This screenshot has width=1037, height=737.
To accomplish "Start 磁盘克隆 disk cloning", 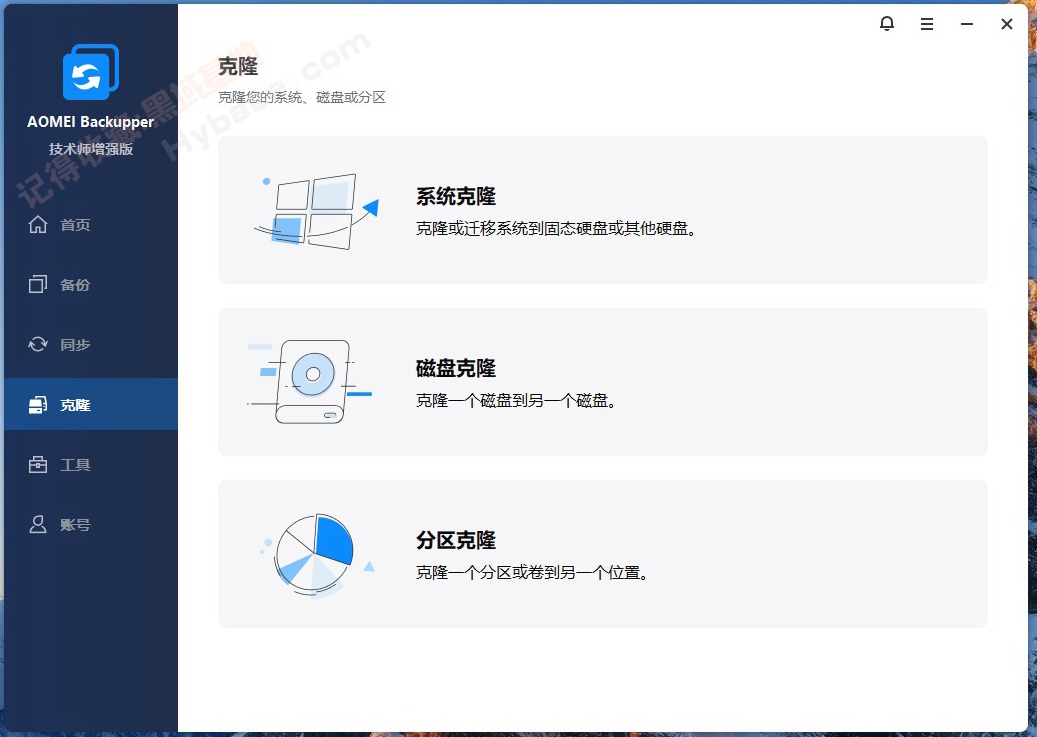I will (455, 368).
